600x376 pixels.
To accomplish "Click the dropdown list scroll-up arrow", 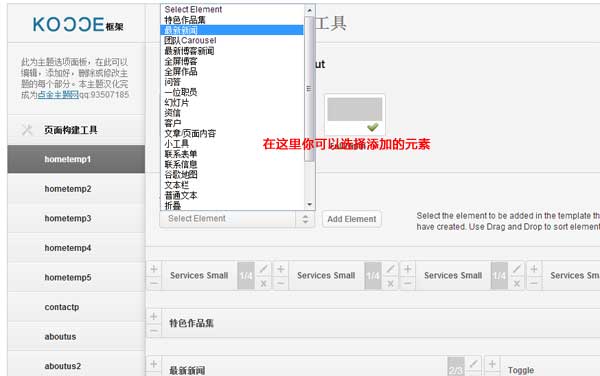I will point(310,10).
